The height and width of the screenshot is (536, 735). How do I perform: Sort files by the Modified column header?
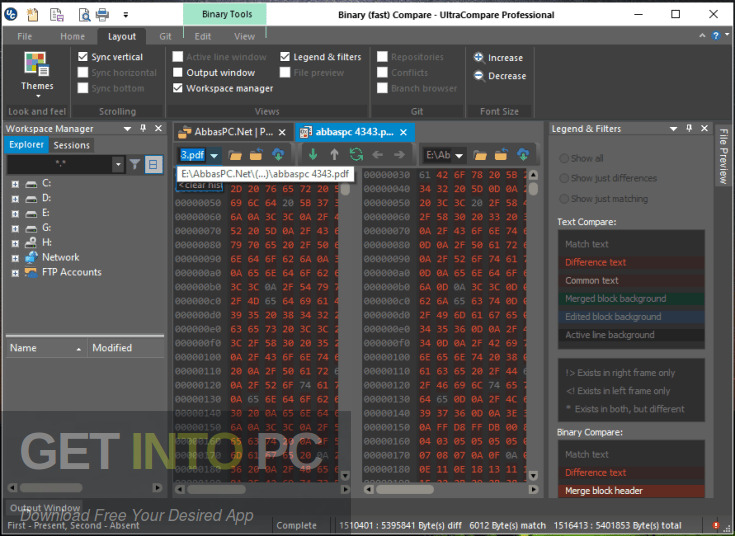tap(126, 348)
